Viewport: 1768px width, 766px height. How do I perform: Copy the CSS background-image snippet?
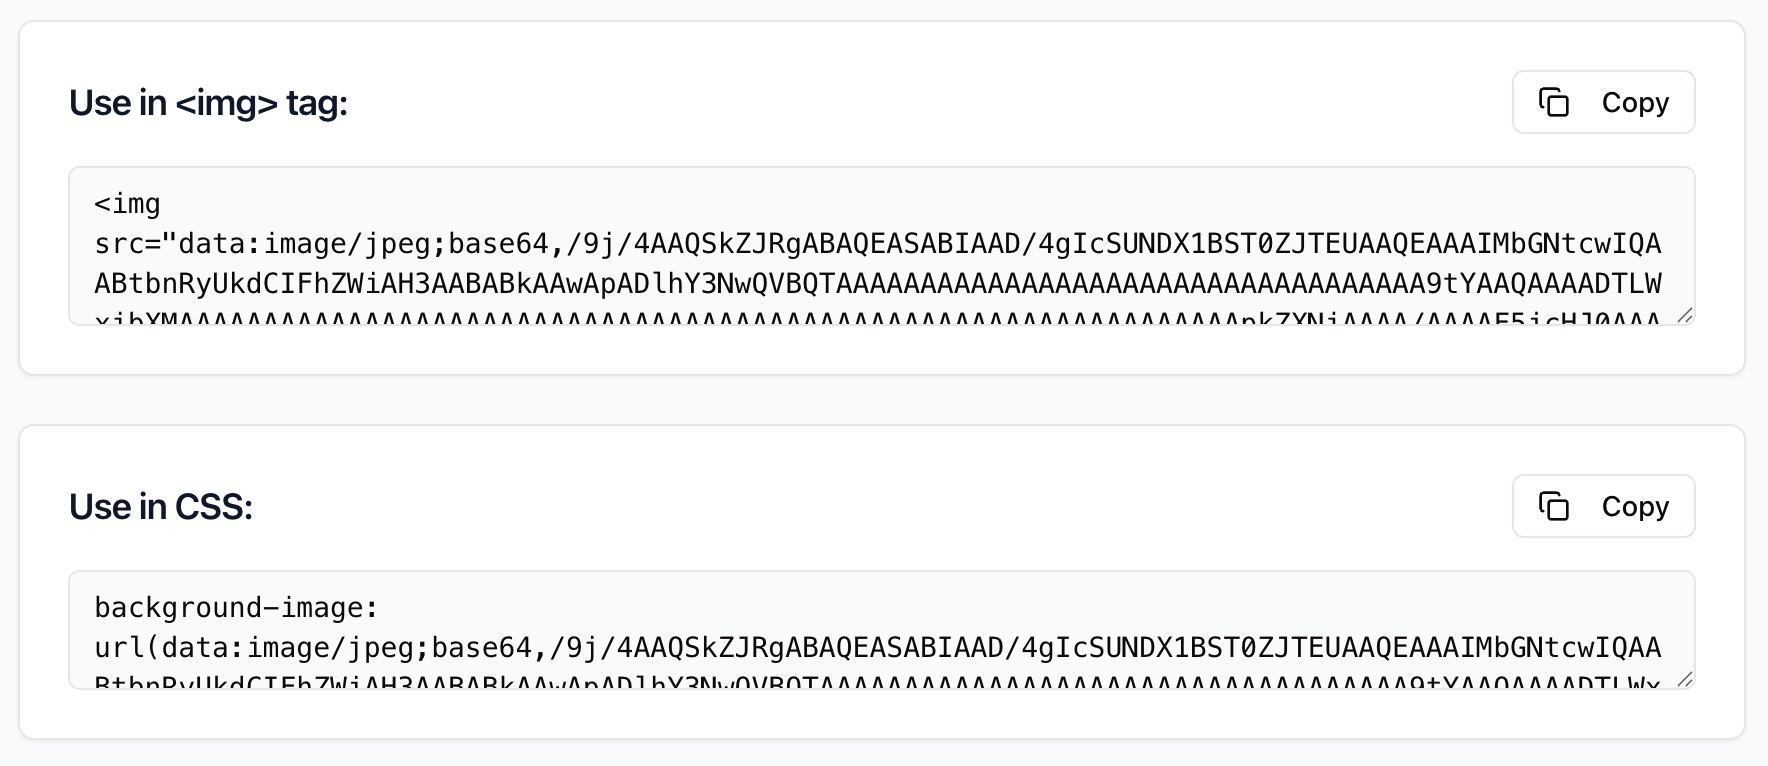(1603, 506)
